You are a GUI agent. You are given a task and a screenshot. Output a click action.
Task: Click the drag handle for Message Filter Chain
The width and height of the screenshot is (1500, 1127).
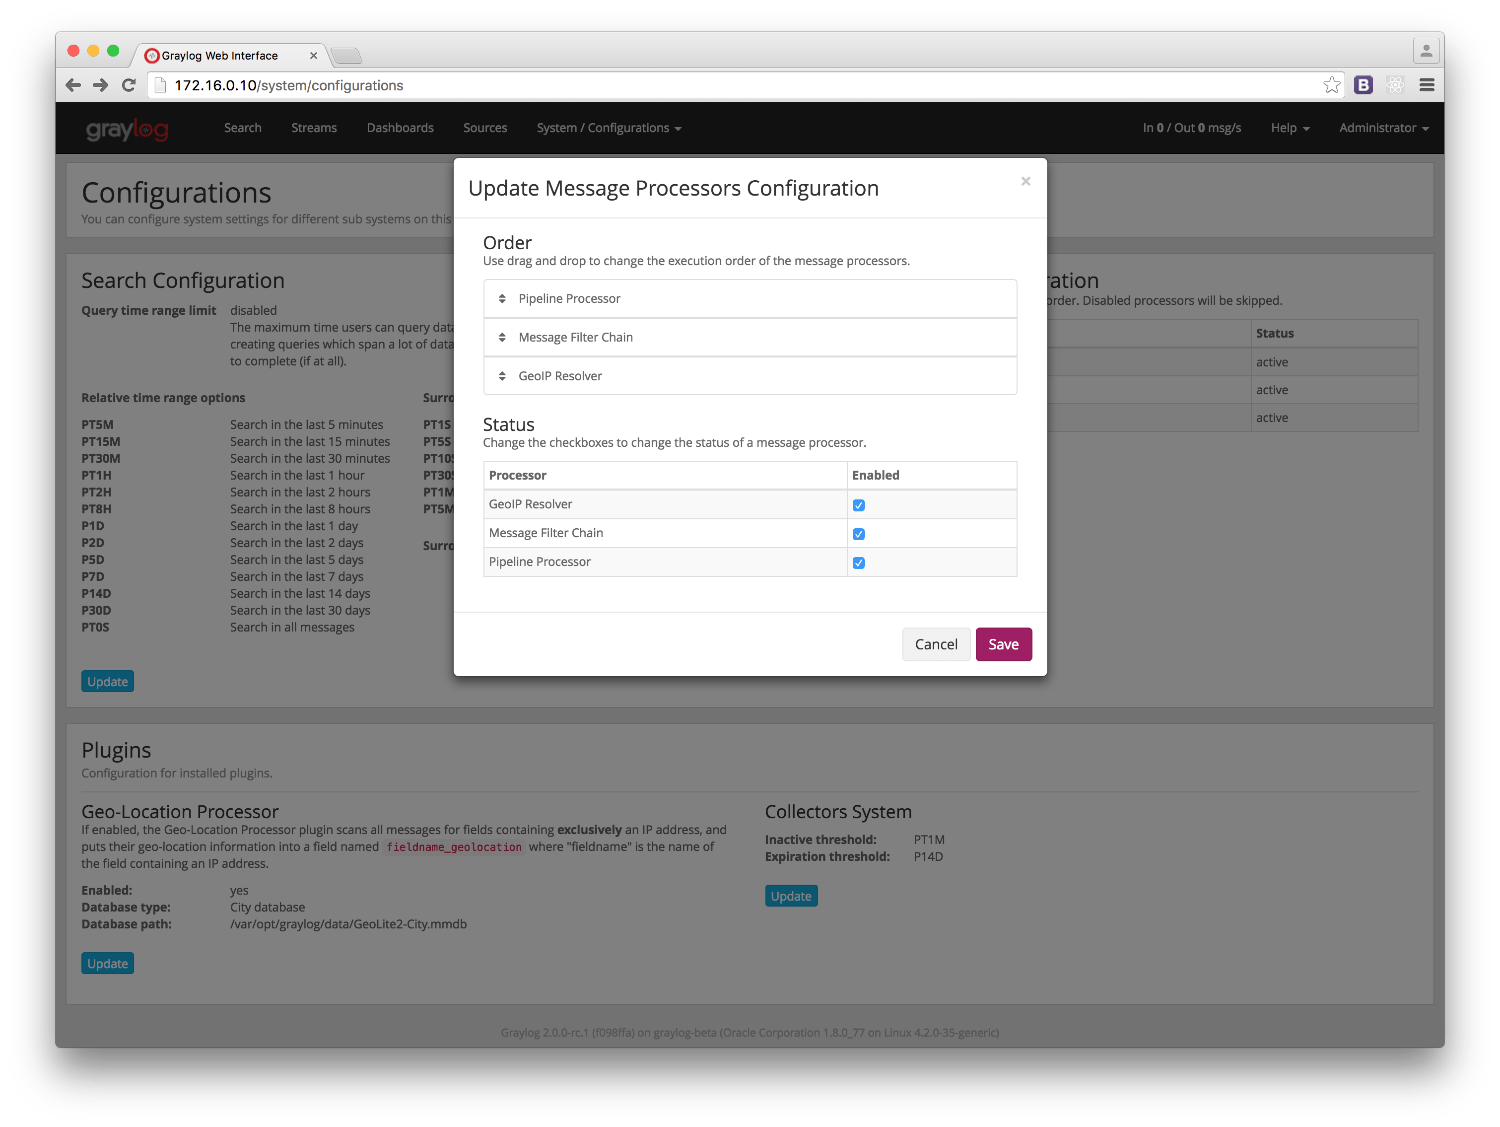[502, 338]
